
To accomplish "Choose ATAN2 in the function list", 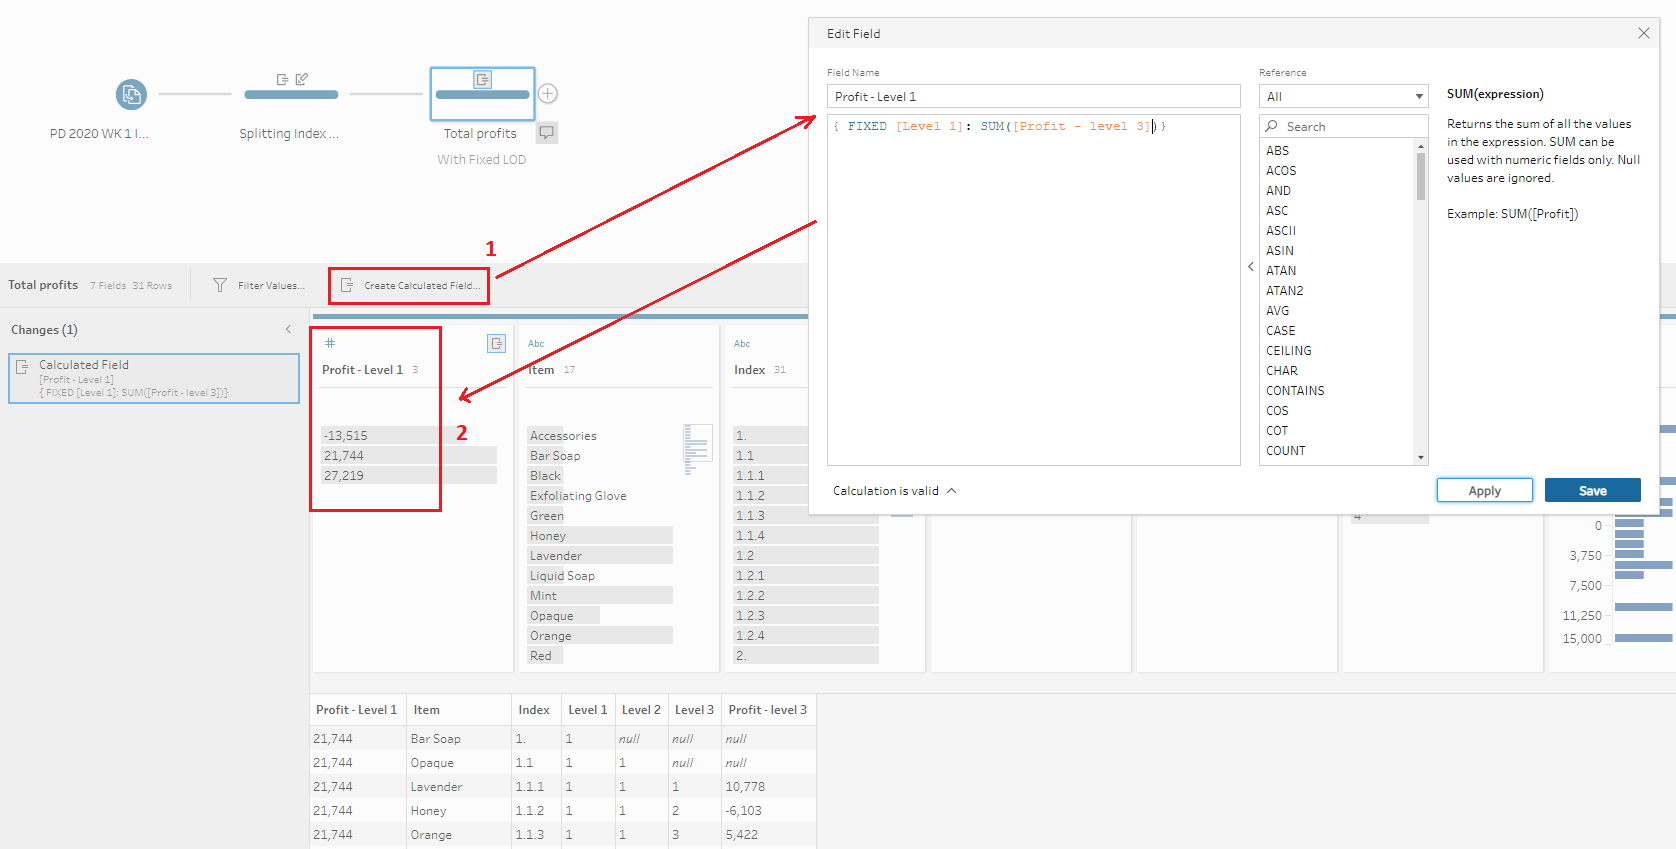I will [x=1285, y=291].
